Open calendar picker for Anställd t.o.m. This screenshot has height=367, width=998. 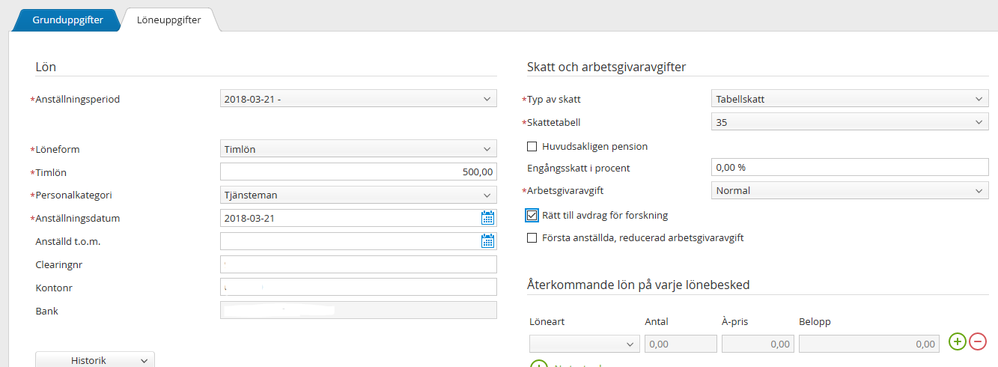click(x=488, y=241)
